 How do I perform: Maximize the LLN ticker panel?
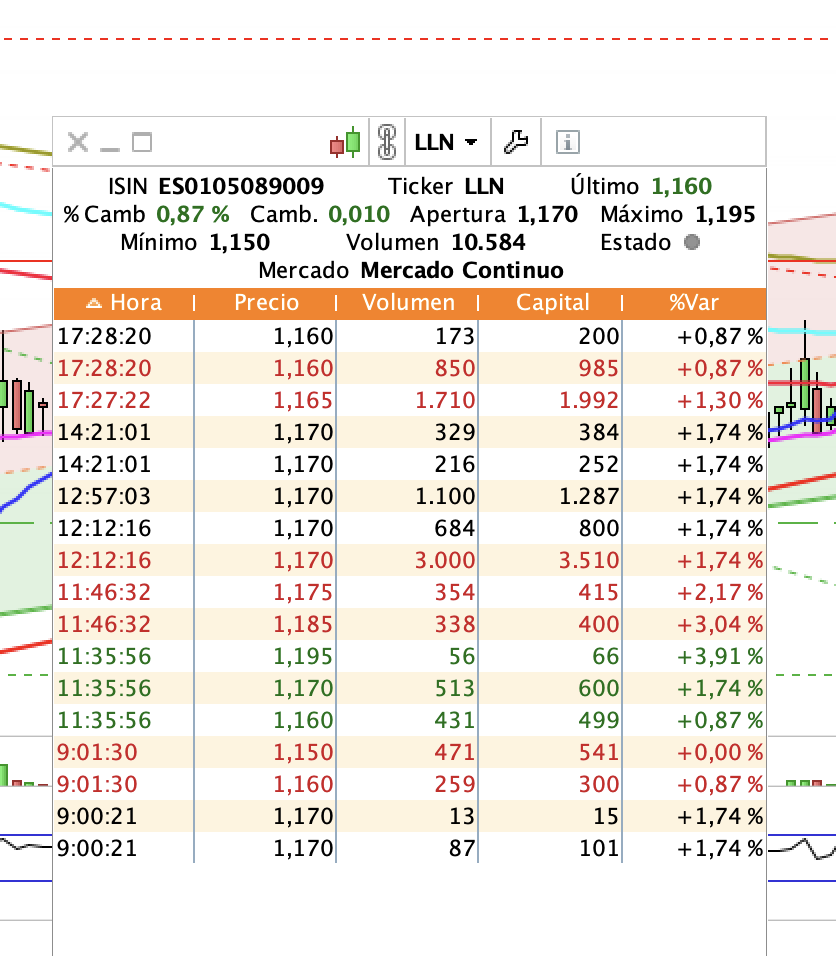pos(142,142)
